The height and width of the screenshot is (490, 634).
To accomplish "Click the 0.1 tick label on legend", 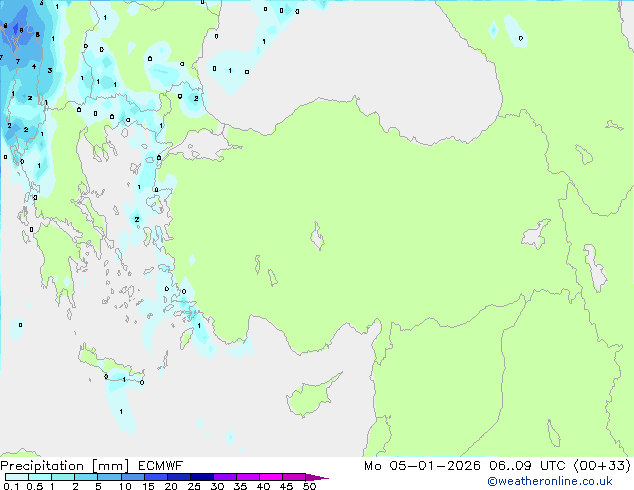I will pos(10,487).
